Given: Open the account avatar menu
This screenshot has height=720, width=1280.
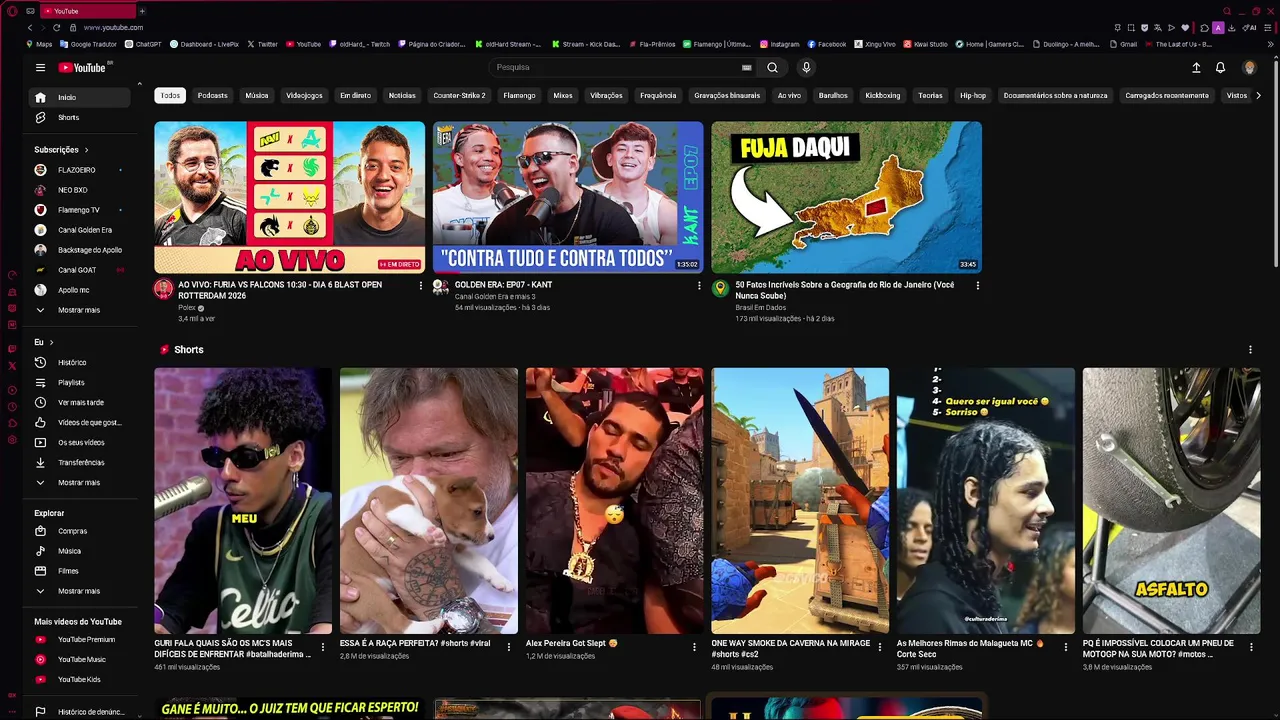Looking at the screenshot, I should coord(1249,67).
